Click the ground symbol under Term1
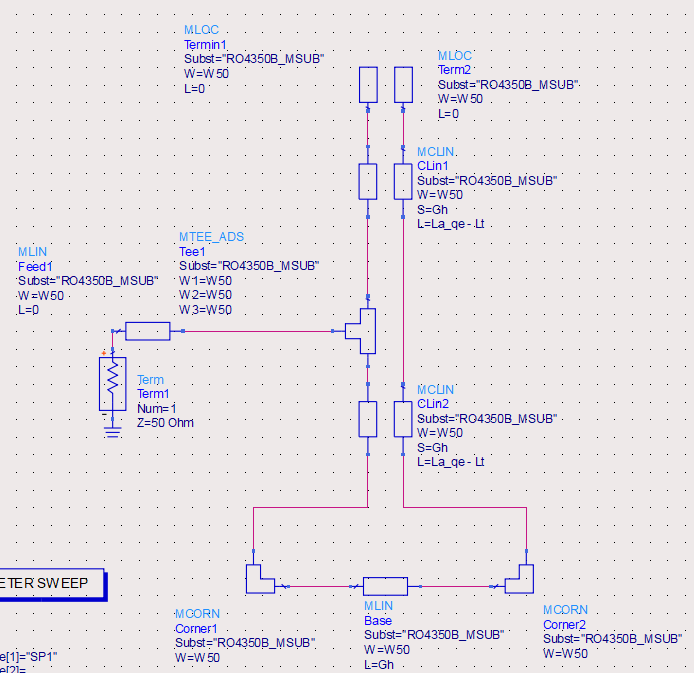The image size is (694, 673). click(112, 432)
